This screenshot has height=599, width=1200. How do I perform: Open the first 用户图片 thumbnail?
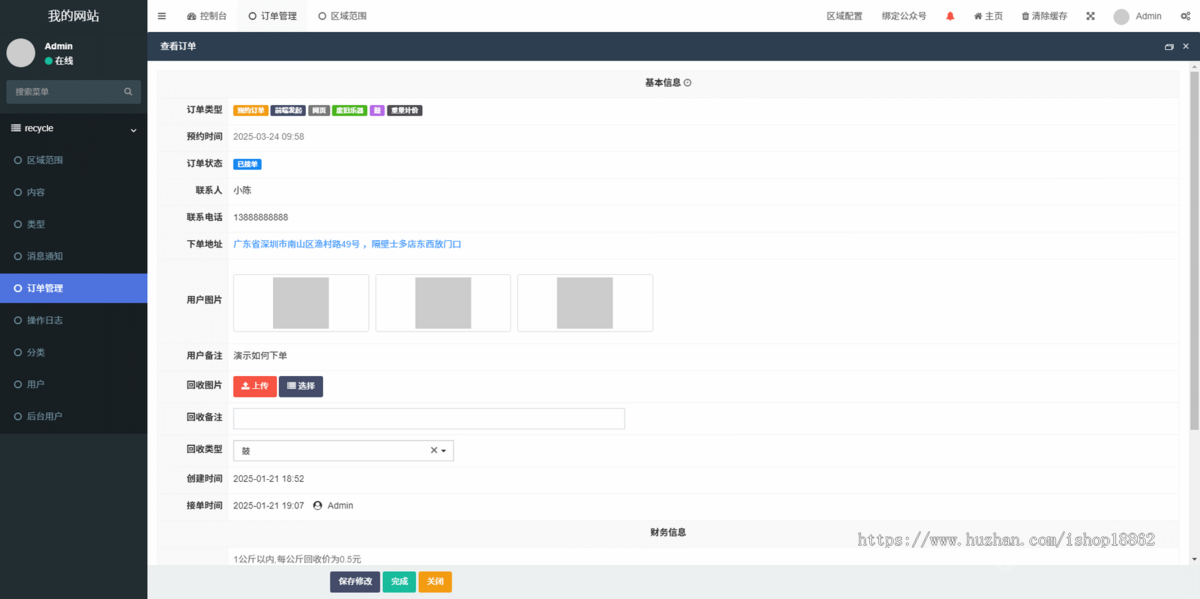301,303
